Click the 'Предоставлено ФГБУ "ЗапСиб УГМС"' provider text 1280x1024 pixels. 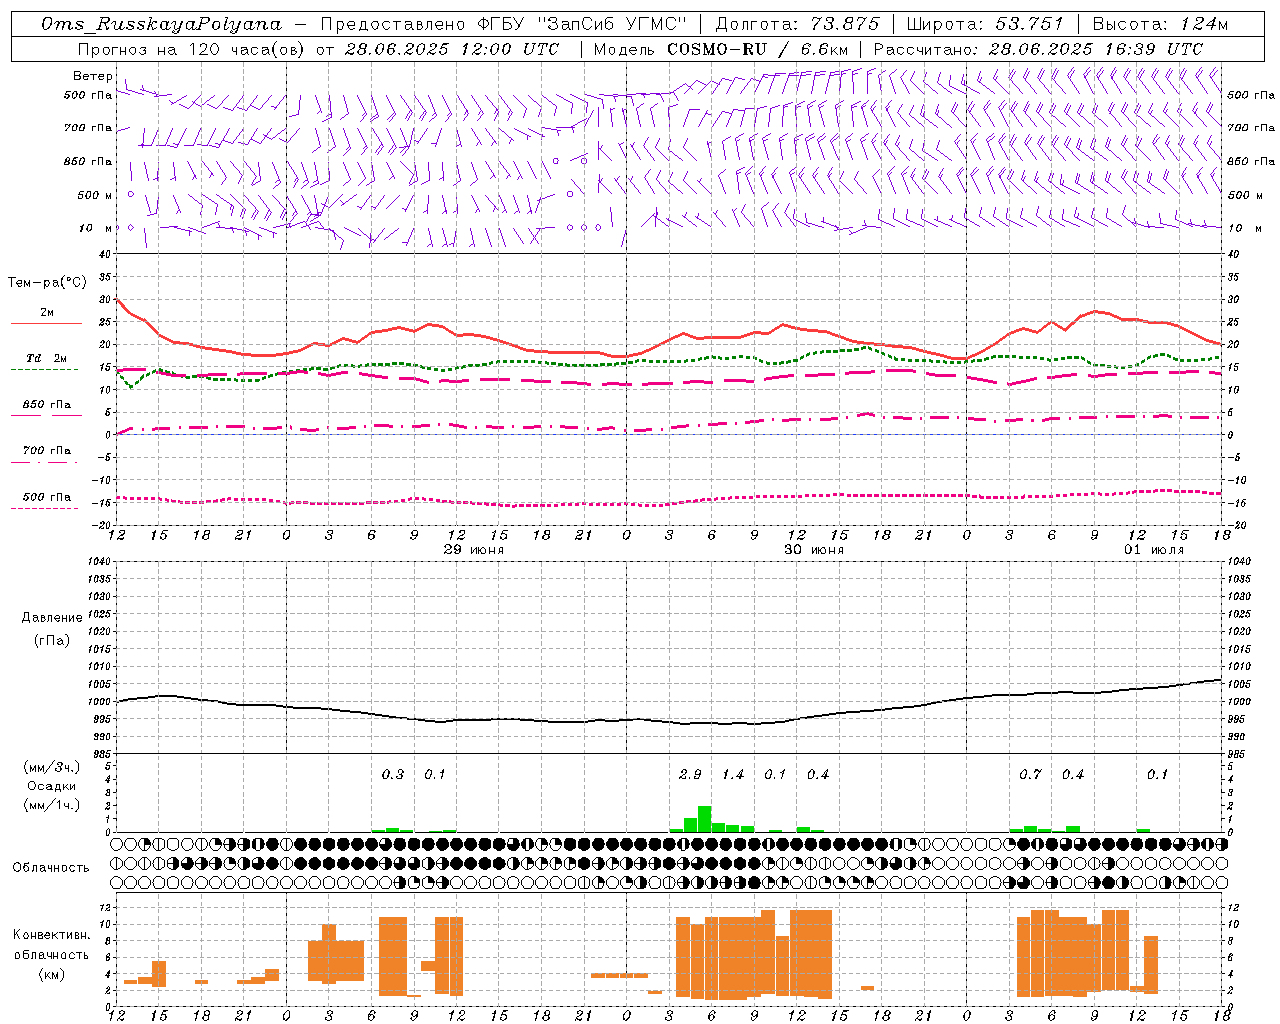click(504, 24)
